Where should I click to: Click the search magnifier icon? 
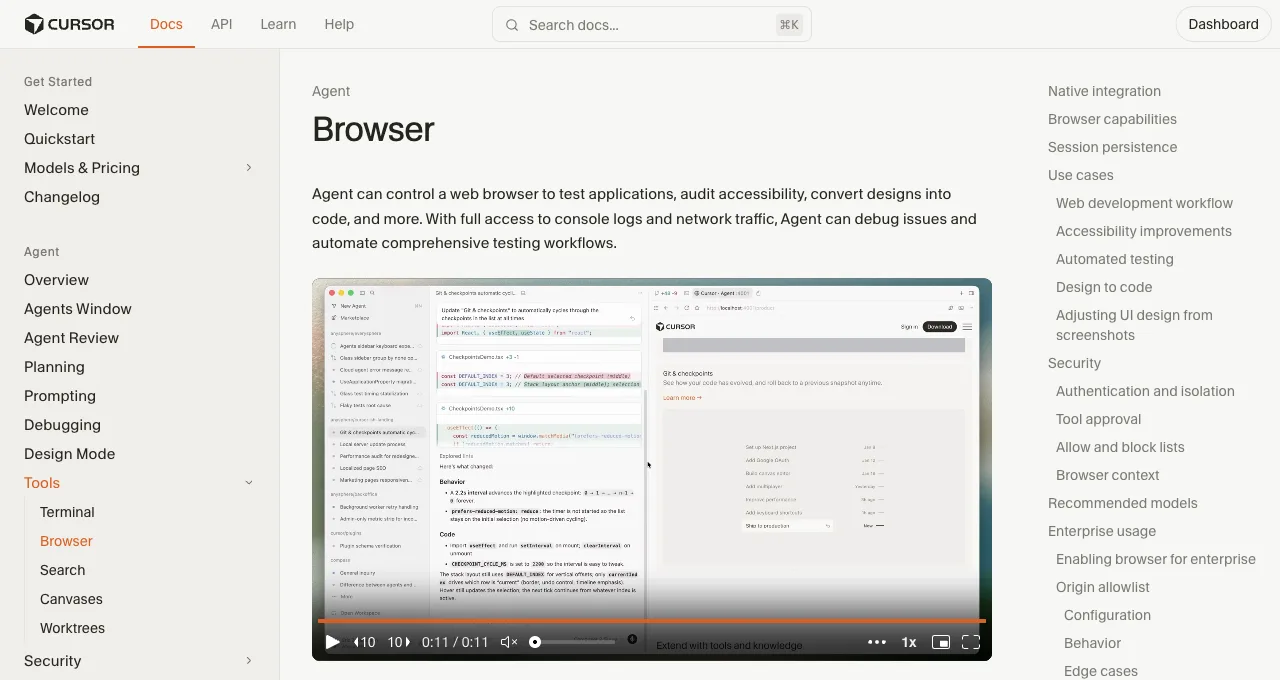(x=512, y=25)
